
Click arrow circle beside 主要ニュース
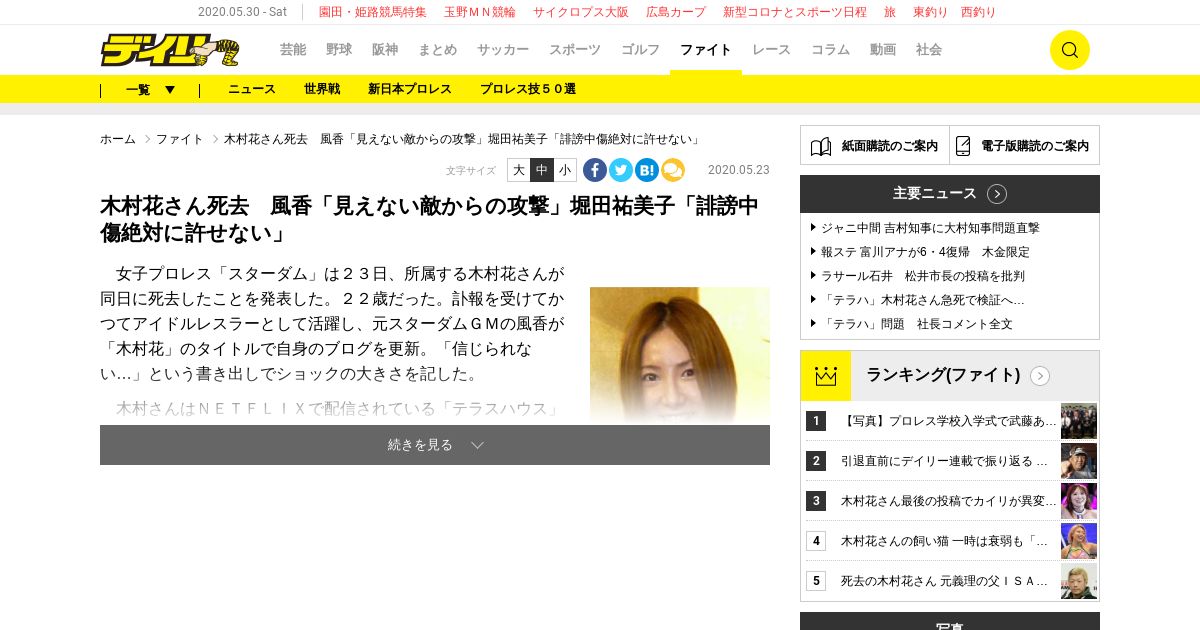point(997,194)
